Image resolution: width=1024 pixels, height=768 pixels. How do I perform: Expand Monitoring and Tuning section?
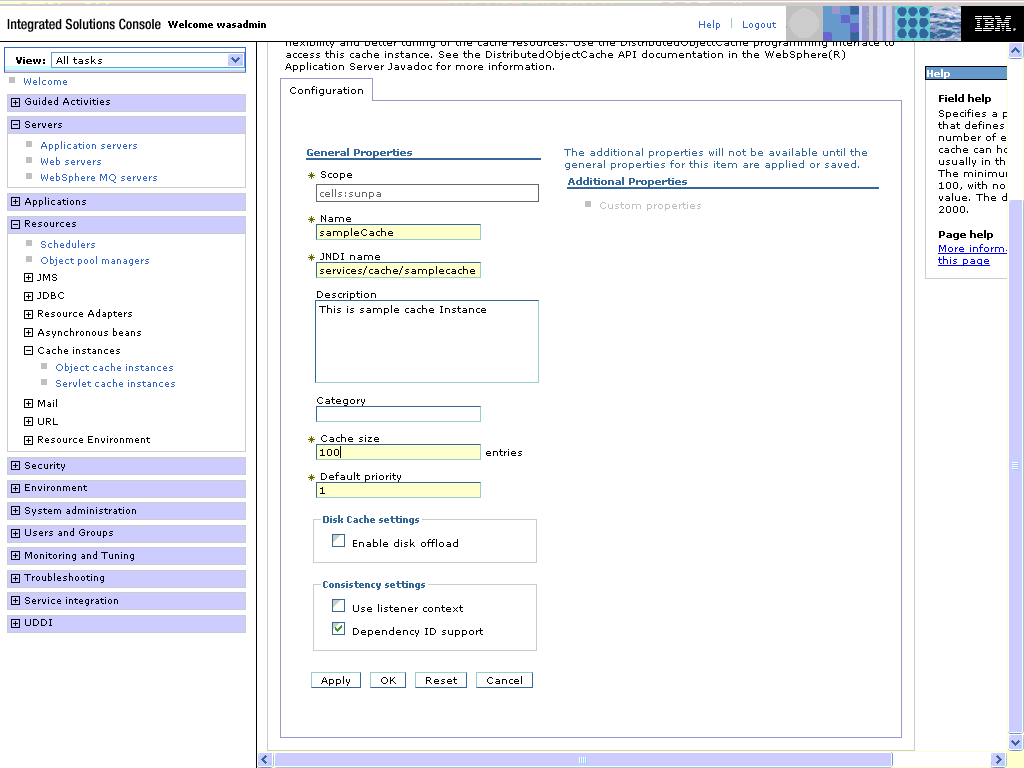(x=16, y=556)
